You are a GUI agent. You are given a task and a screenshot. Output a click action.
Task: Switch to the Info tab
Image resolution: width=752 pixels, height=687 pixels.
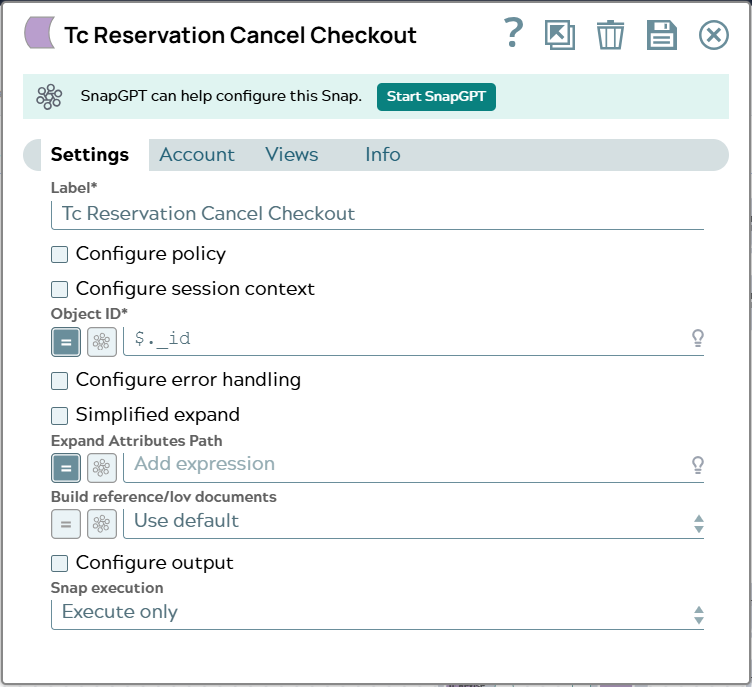pyautogui.click(x=383, y=154)
